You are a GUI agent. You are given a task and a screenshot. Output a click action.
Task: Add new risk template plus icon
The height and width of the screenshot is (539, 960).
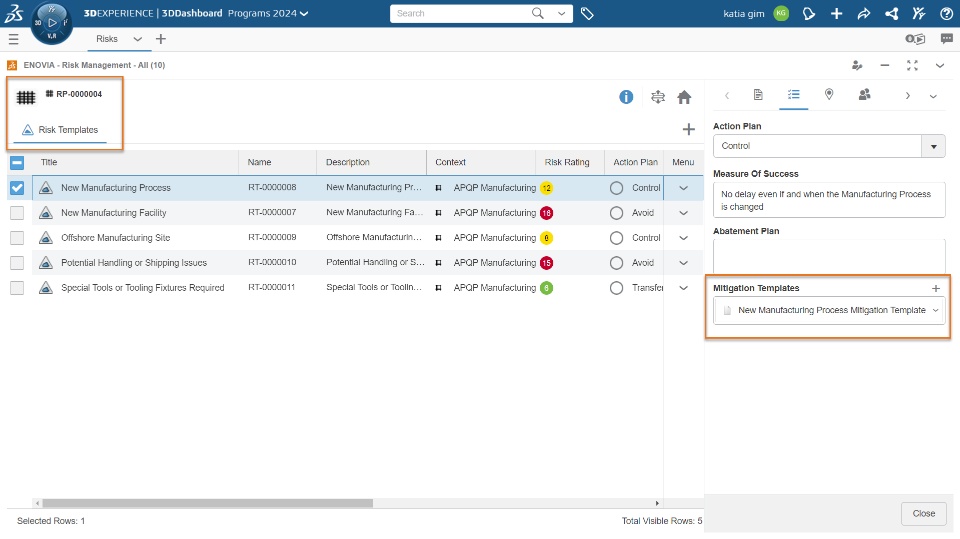tap(689, 129)
